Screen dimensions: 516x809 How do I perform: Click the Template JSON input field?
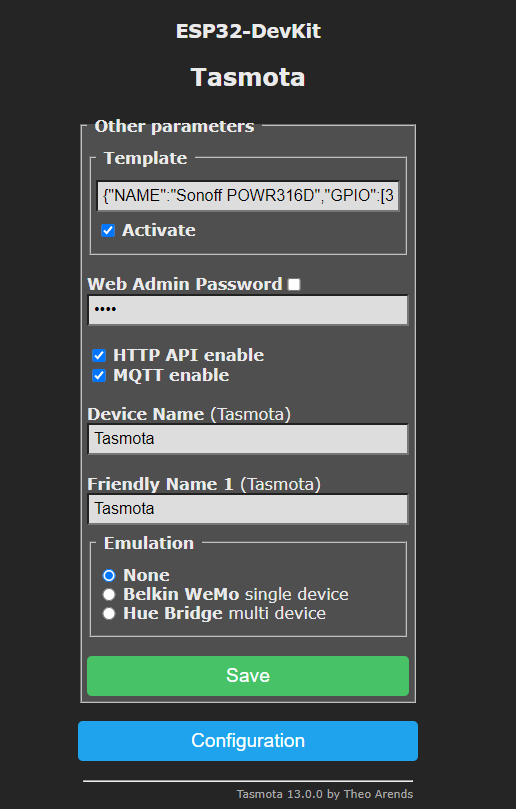click(x=248, y=196)
